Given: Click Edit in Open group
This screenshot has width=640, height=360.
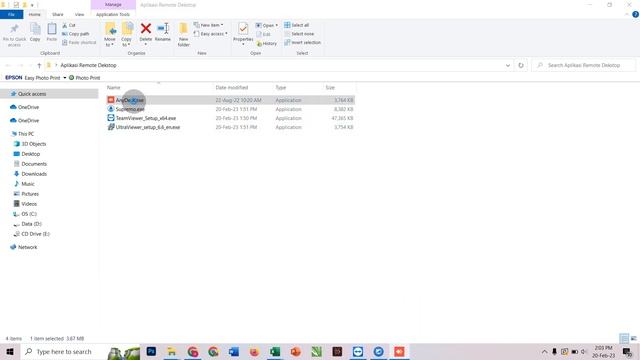Looking at the screenshot, I should pos(264,34).
